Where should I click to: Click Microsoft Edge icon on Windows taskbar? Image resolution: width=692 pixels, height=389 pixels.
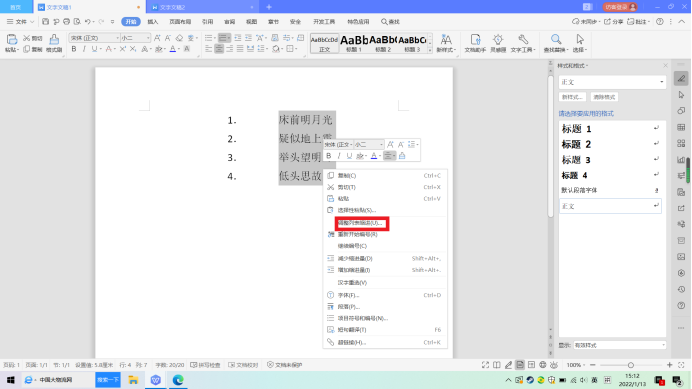178,380
